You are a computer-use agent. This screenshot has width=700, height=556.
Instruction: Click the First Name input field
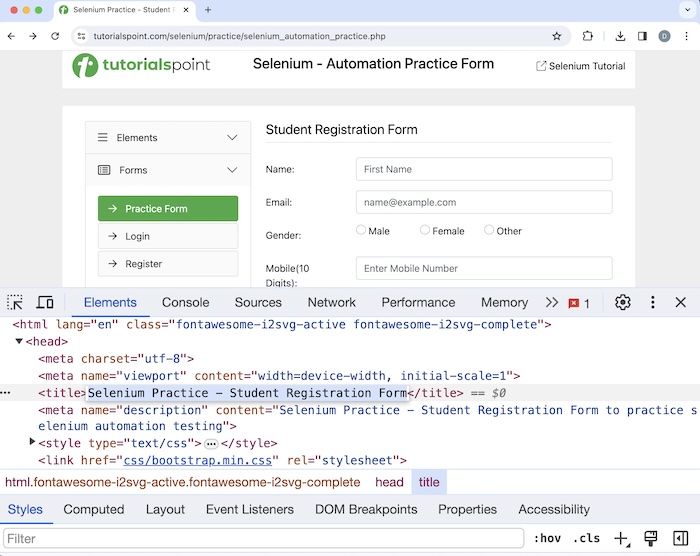pos(484,169)
